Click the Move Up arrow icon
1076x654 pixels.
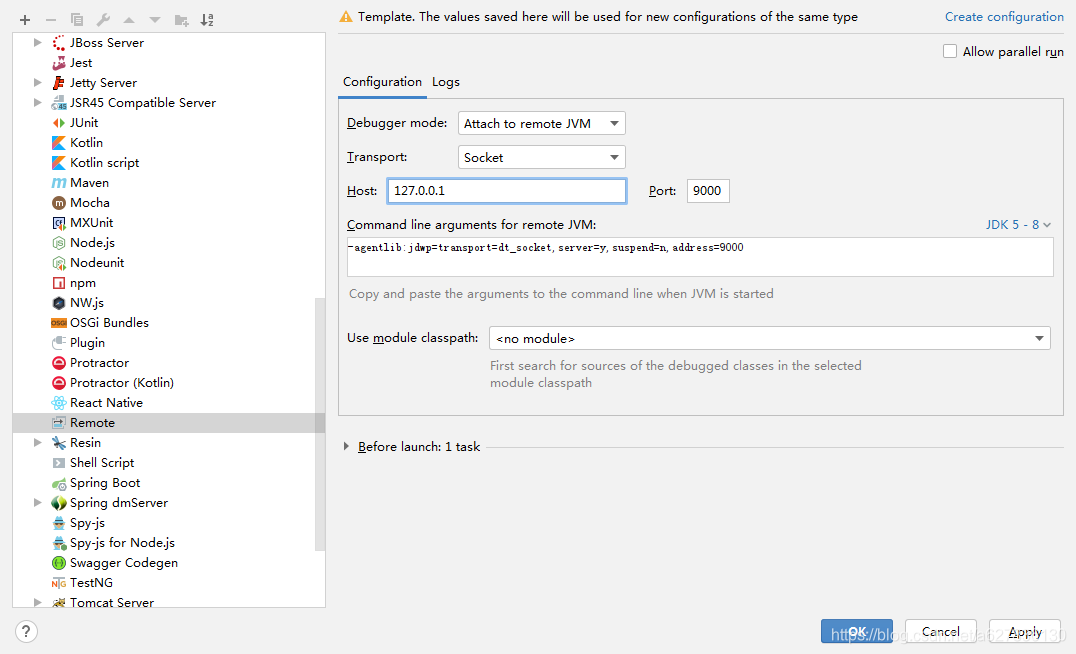(x=129, y=20)
